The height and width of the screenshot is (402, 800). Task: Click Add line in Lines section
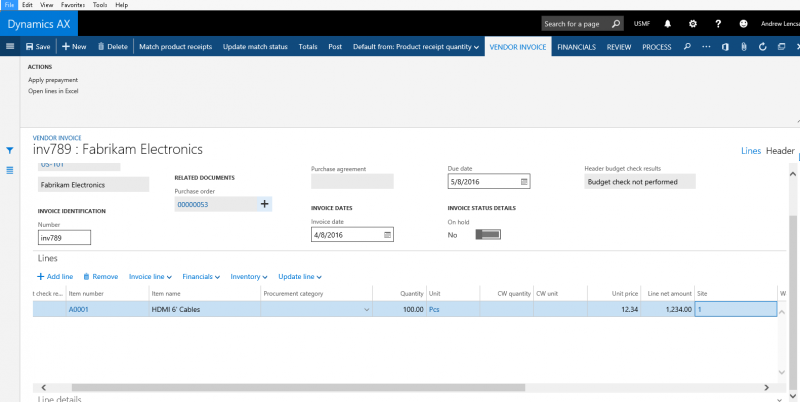(x=55, y=277)
